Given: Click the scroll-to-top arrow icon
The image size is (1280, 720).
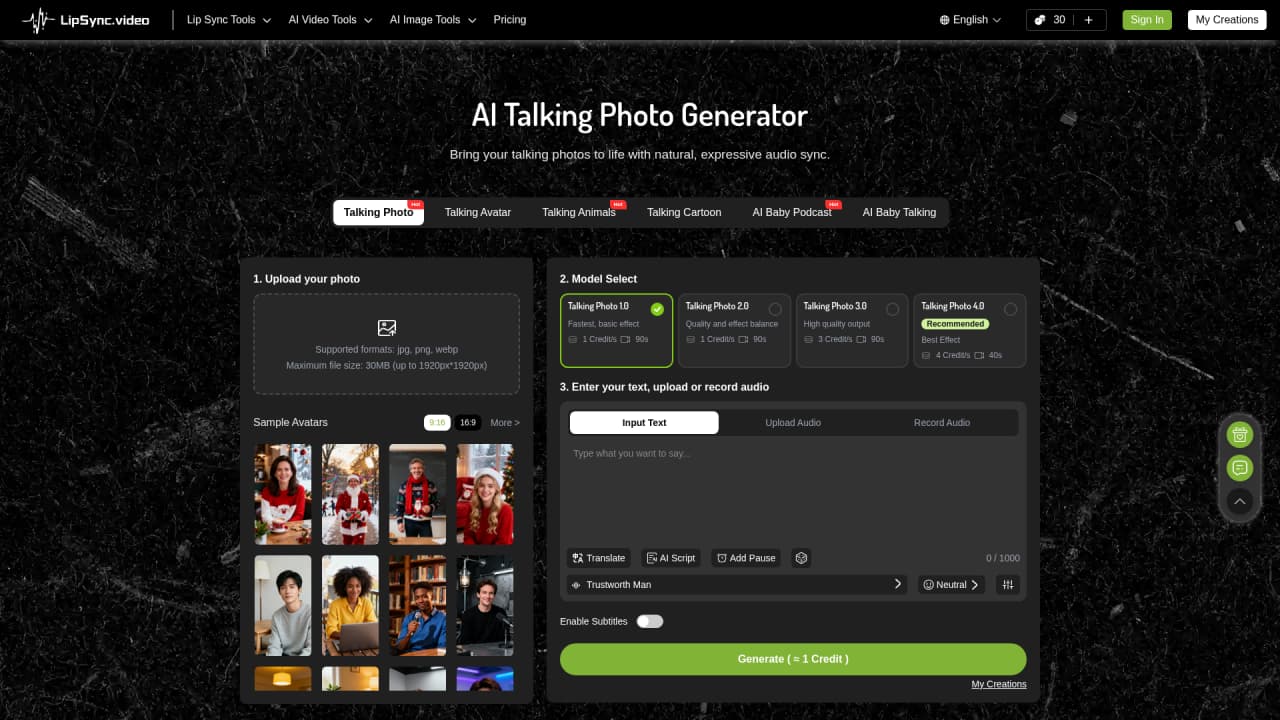Looking at the screenshot, I should [1240, 500].
